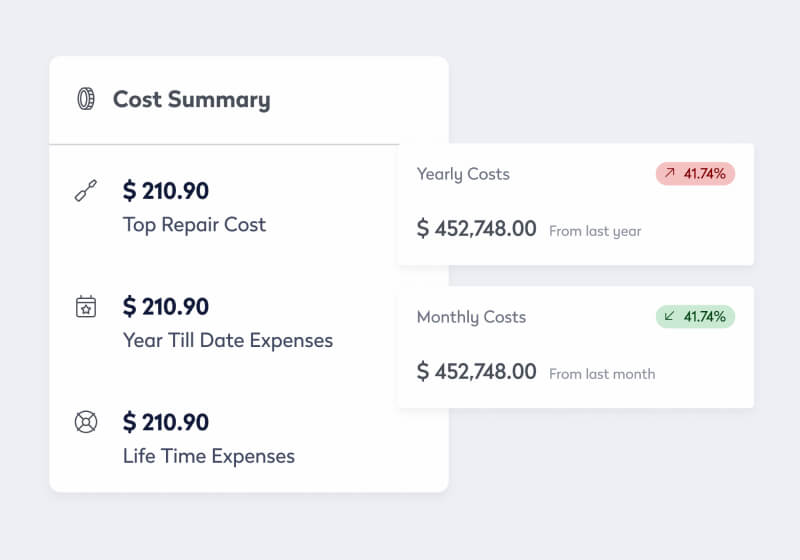Click the yearly $ 452,748.00 amount
This screenshot has width=800, height=560.
(477, 228)
